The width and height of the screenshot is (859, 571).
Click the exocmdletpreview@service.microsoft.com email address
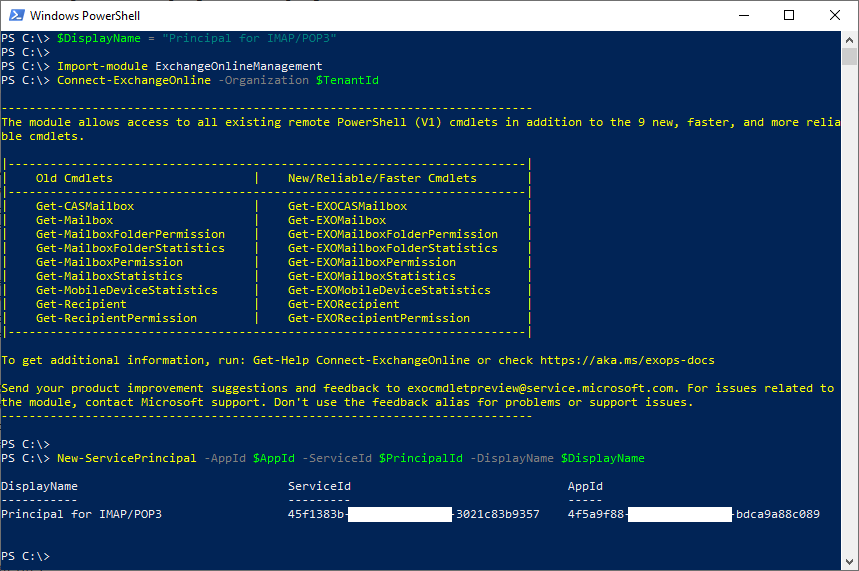point(540,388)
